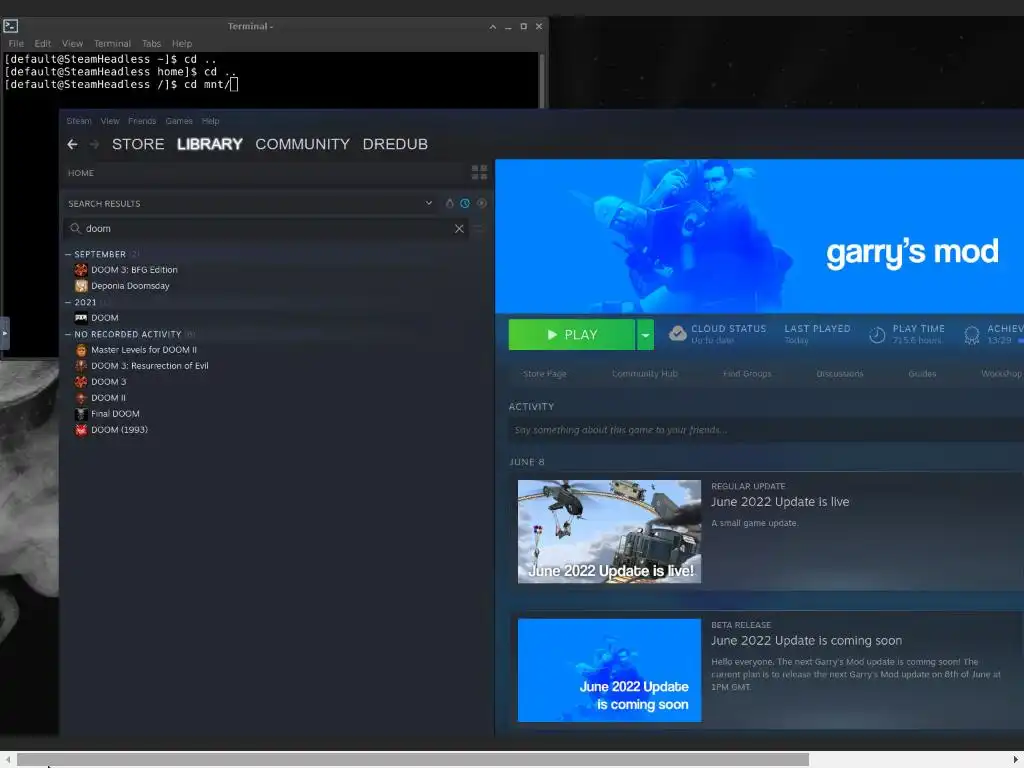Click 'Say something about this game' field
Viewport: 1024px width, 768px height.
click(x=766, y=430)
